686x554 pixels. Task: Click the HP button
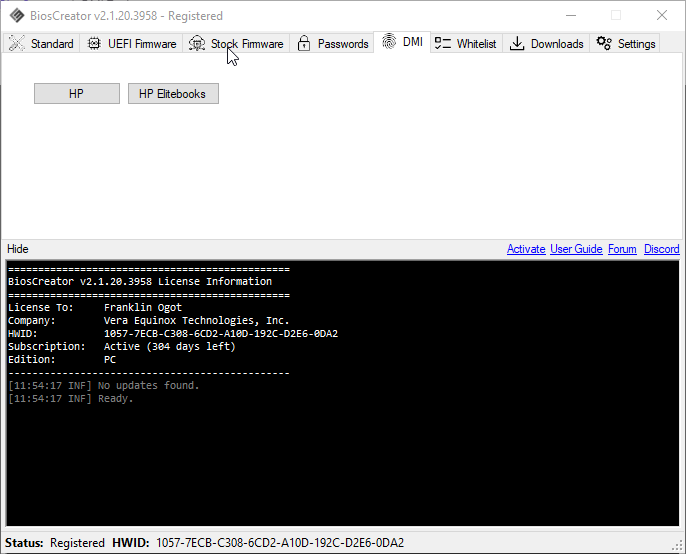coord(77,94)
